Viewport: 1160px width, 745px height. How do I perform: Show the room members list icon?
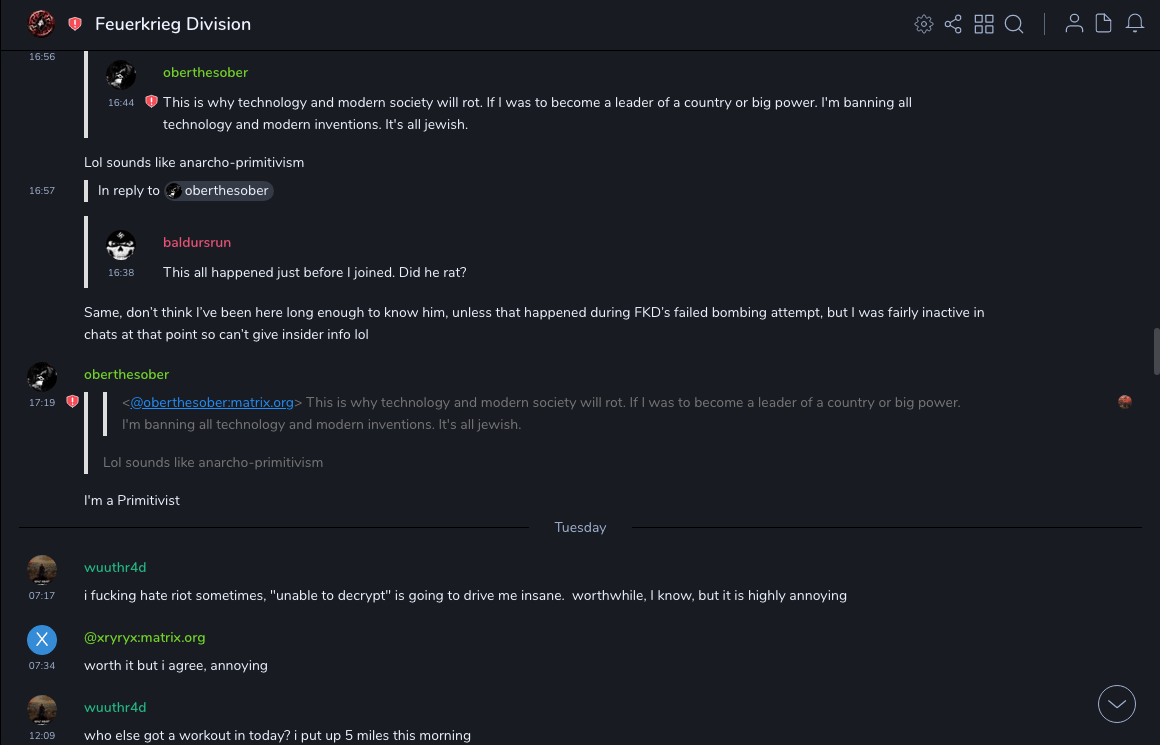click(1074, 24)
